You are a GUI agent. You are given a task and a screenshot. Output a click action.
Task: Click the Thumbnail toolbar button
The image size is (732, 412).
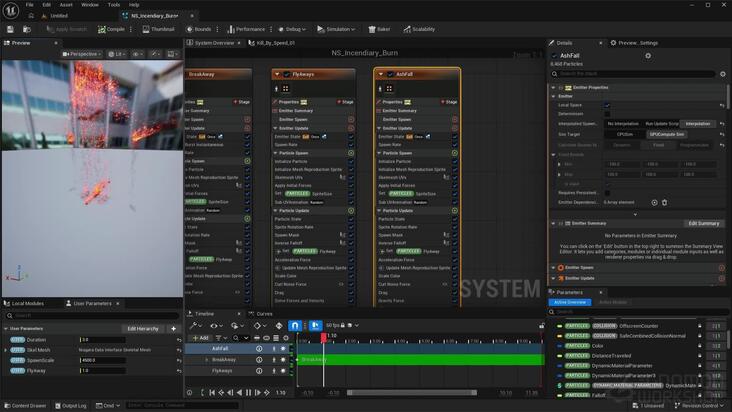click(158, 29)
